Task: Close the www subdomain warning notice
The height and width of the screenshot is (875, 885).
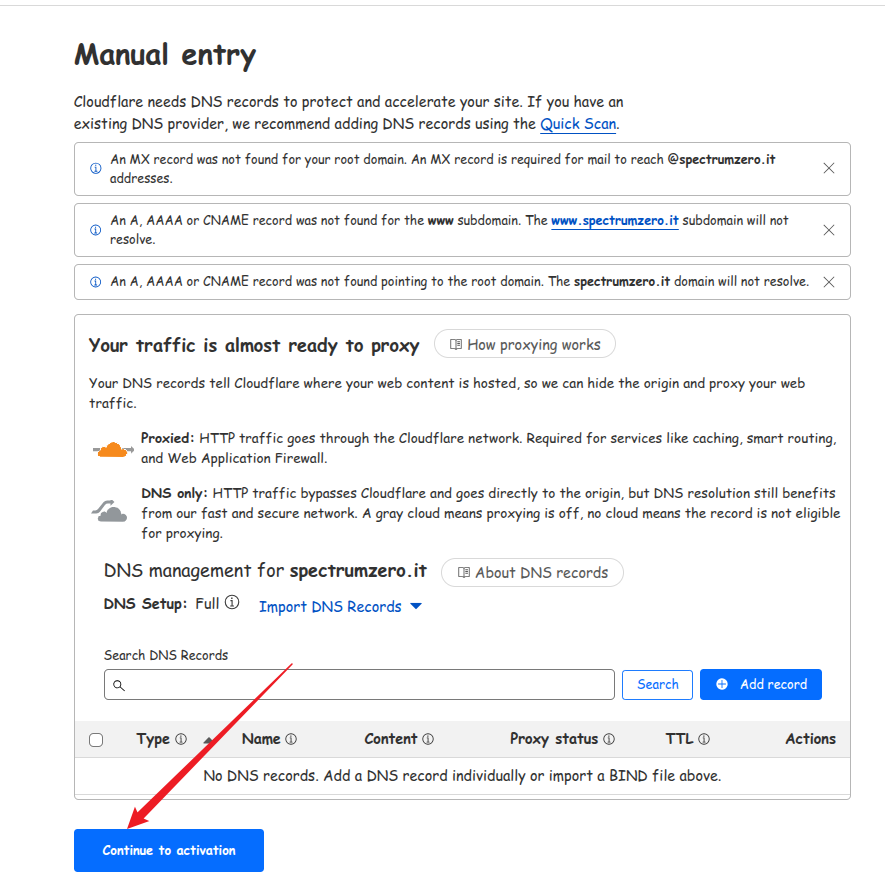Action: click(828, 230)
